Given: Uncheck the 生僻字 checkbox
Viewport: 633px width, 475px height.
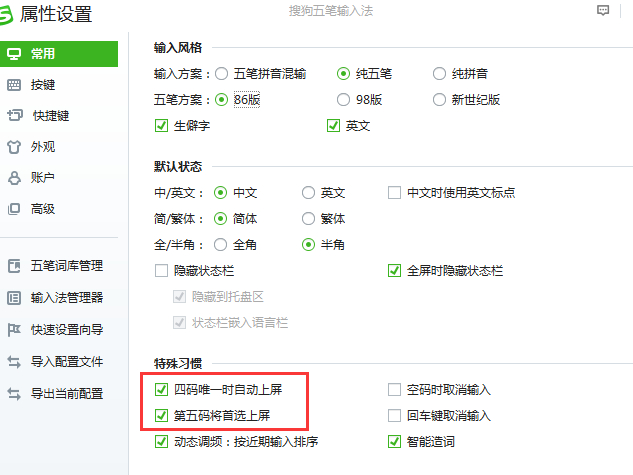Looking at the screenshot, I should [x=161, y=126].
